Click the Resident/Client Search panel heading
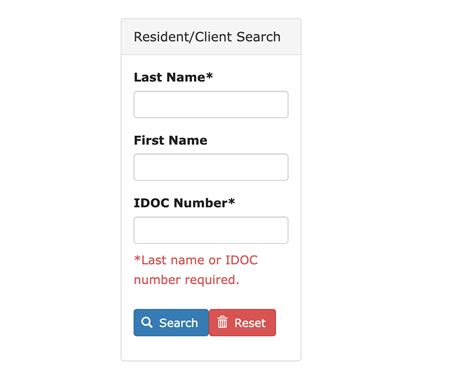Viewport: 474px width, 368px height. 207,37
